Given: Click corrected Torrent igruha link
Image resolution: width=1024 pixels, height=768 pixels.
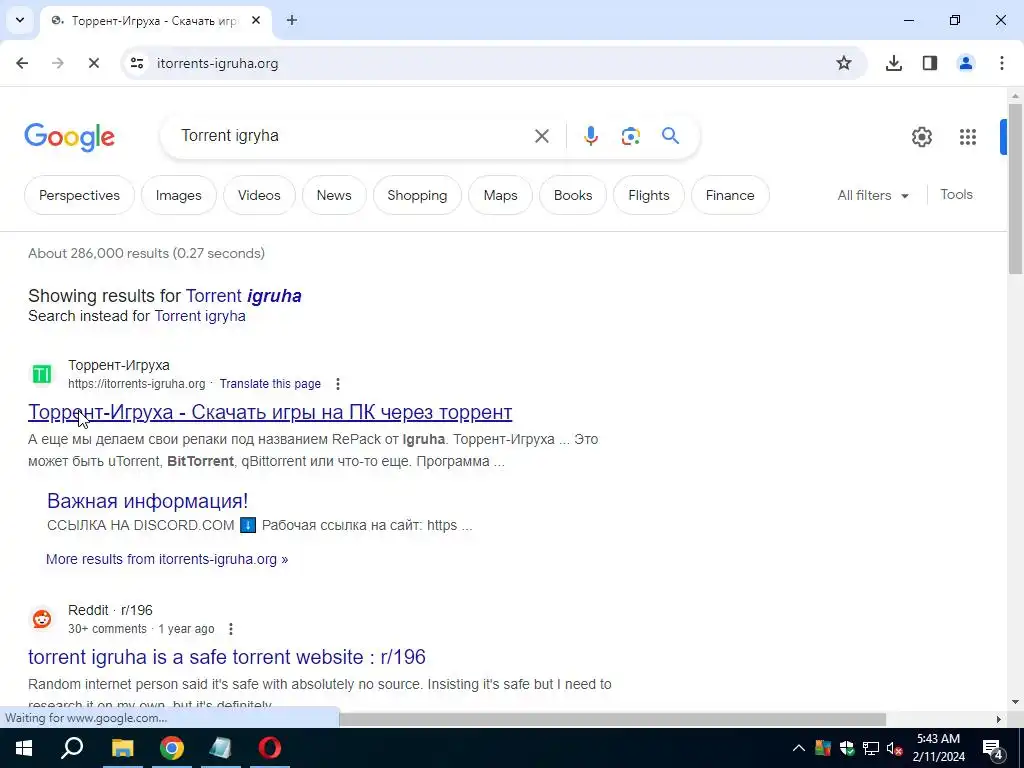Looking at the screenshot, I should 244,296.
